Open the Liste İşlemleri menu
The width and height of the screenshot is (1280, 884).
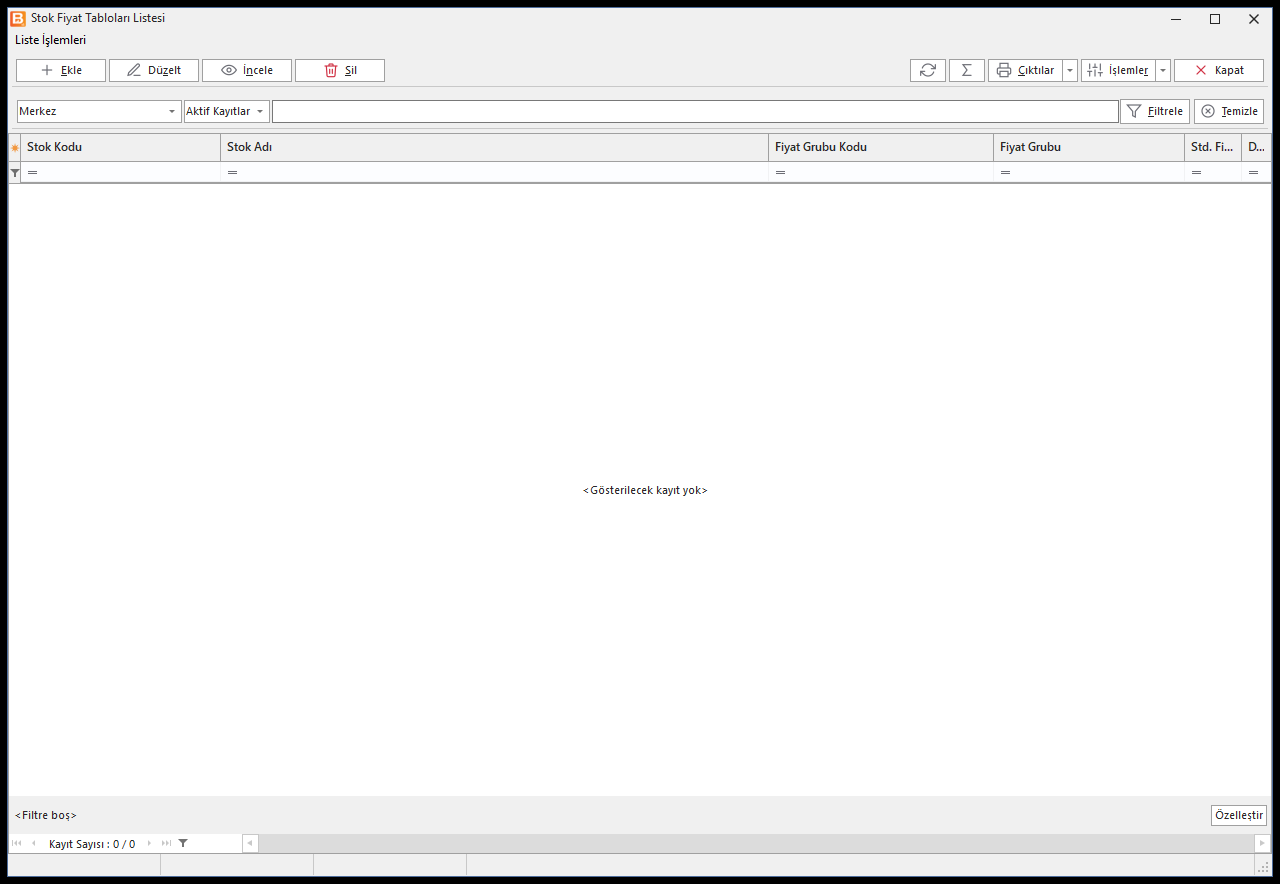click(51, 40)
